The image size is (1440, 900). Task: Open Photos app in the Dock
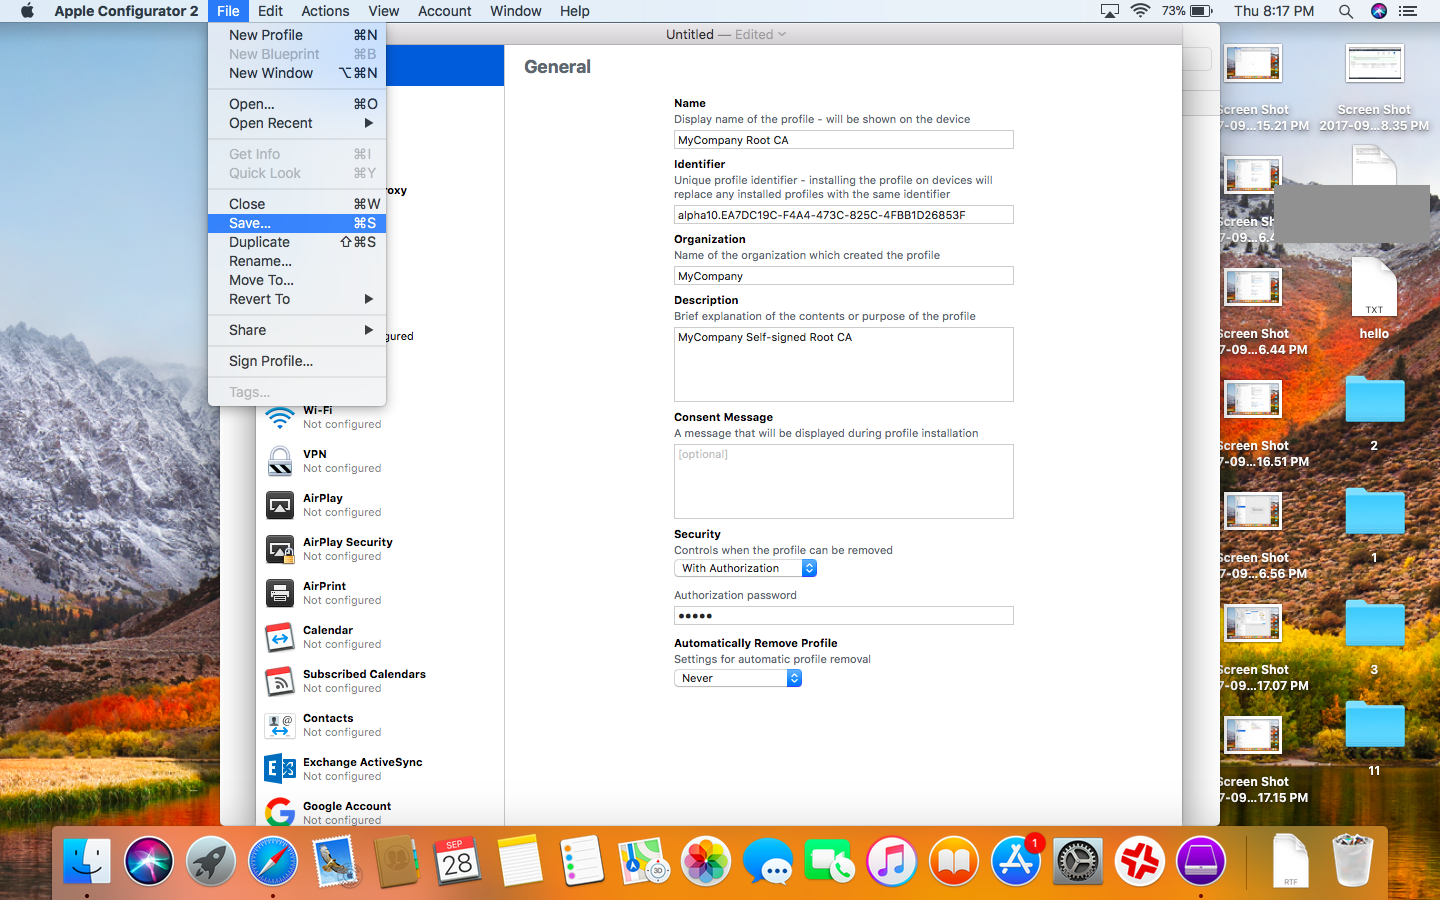[706, 861]
